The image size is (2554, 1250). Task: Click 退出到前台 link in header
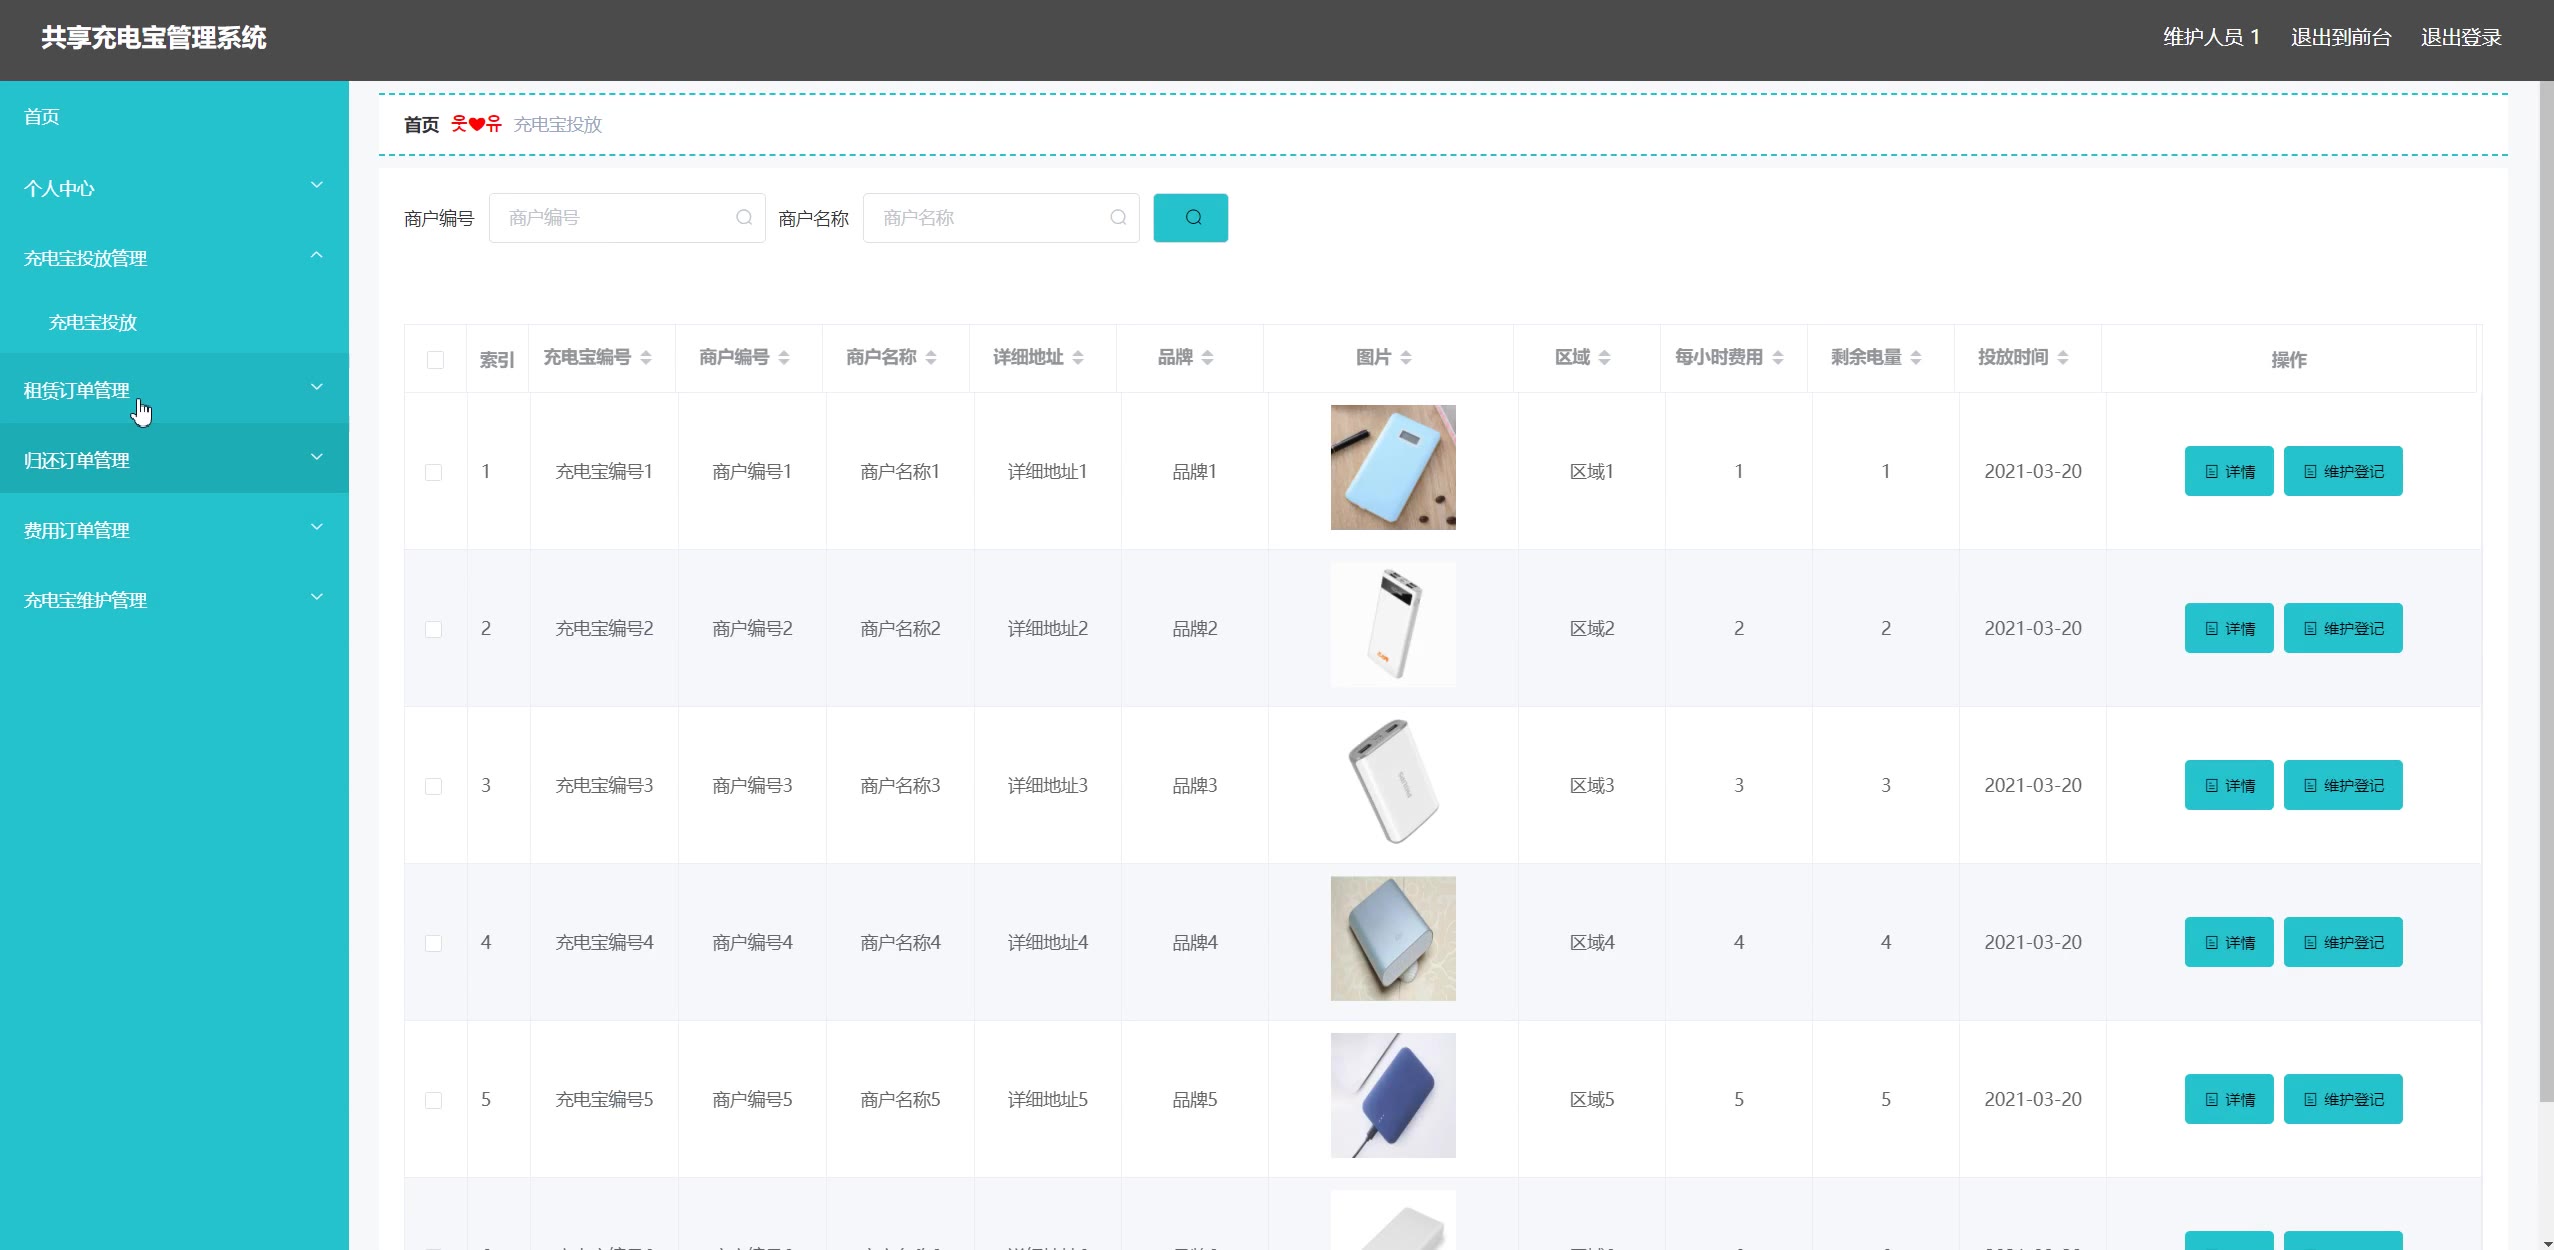(2341, 37)
